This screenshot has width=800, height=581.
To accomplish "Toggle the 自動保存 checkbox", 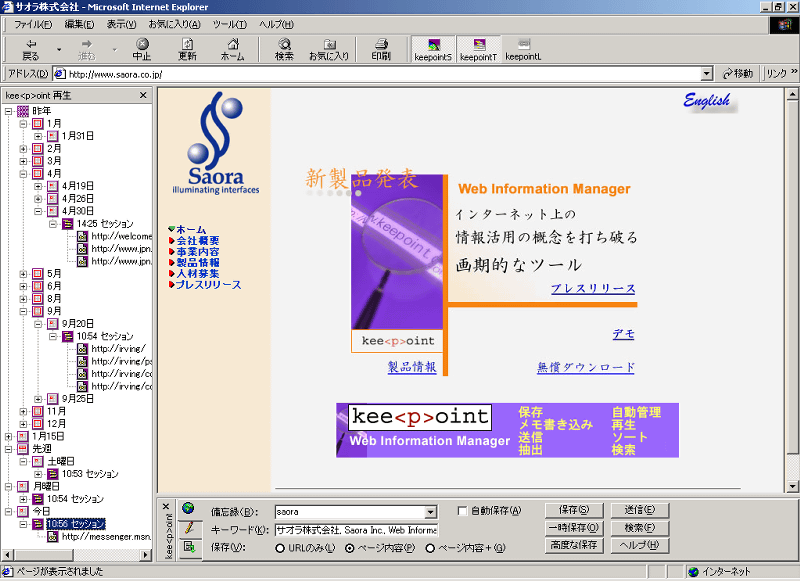I will (462, 511).
